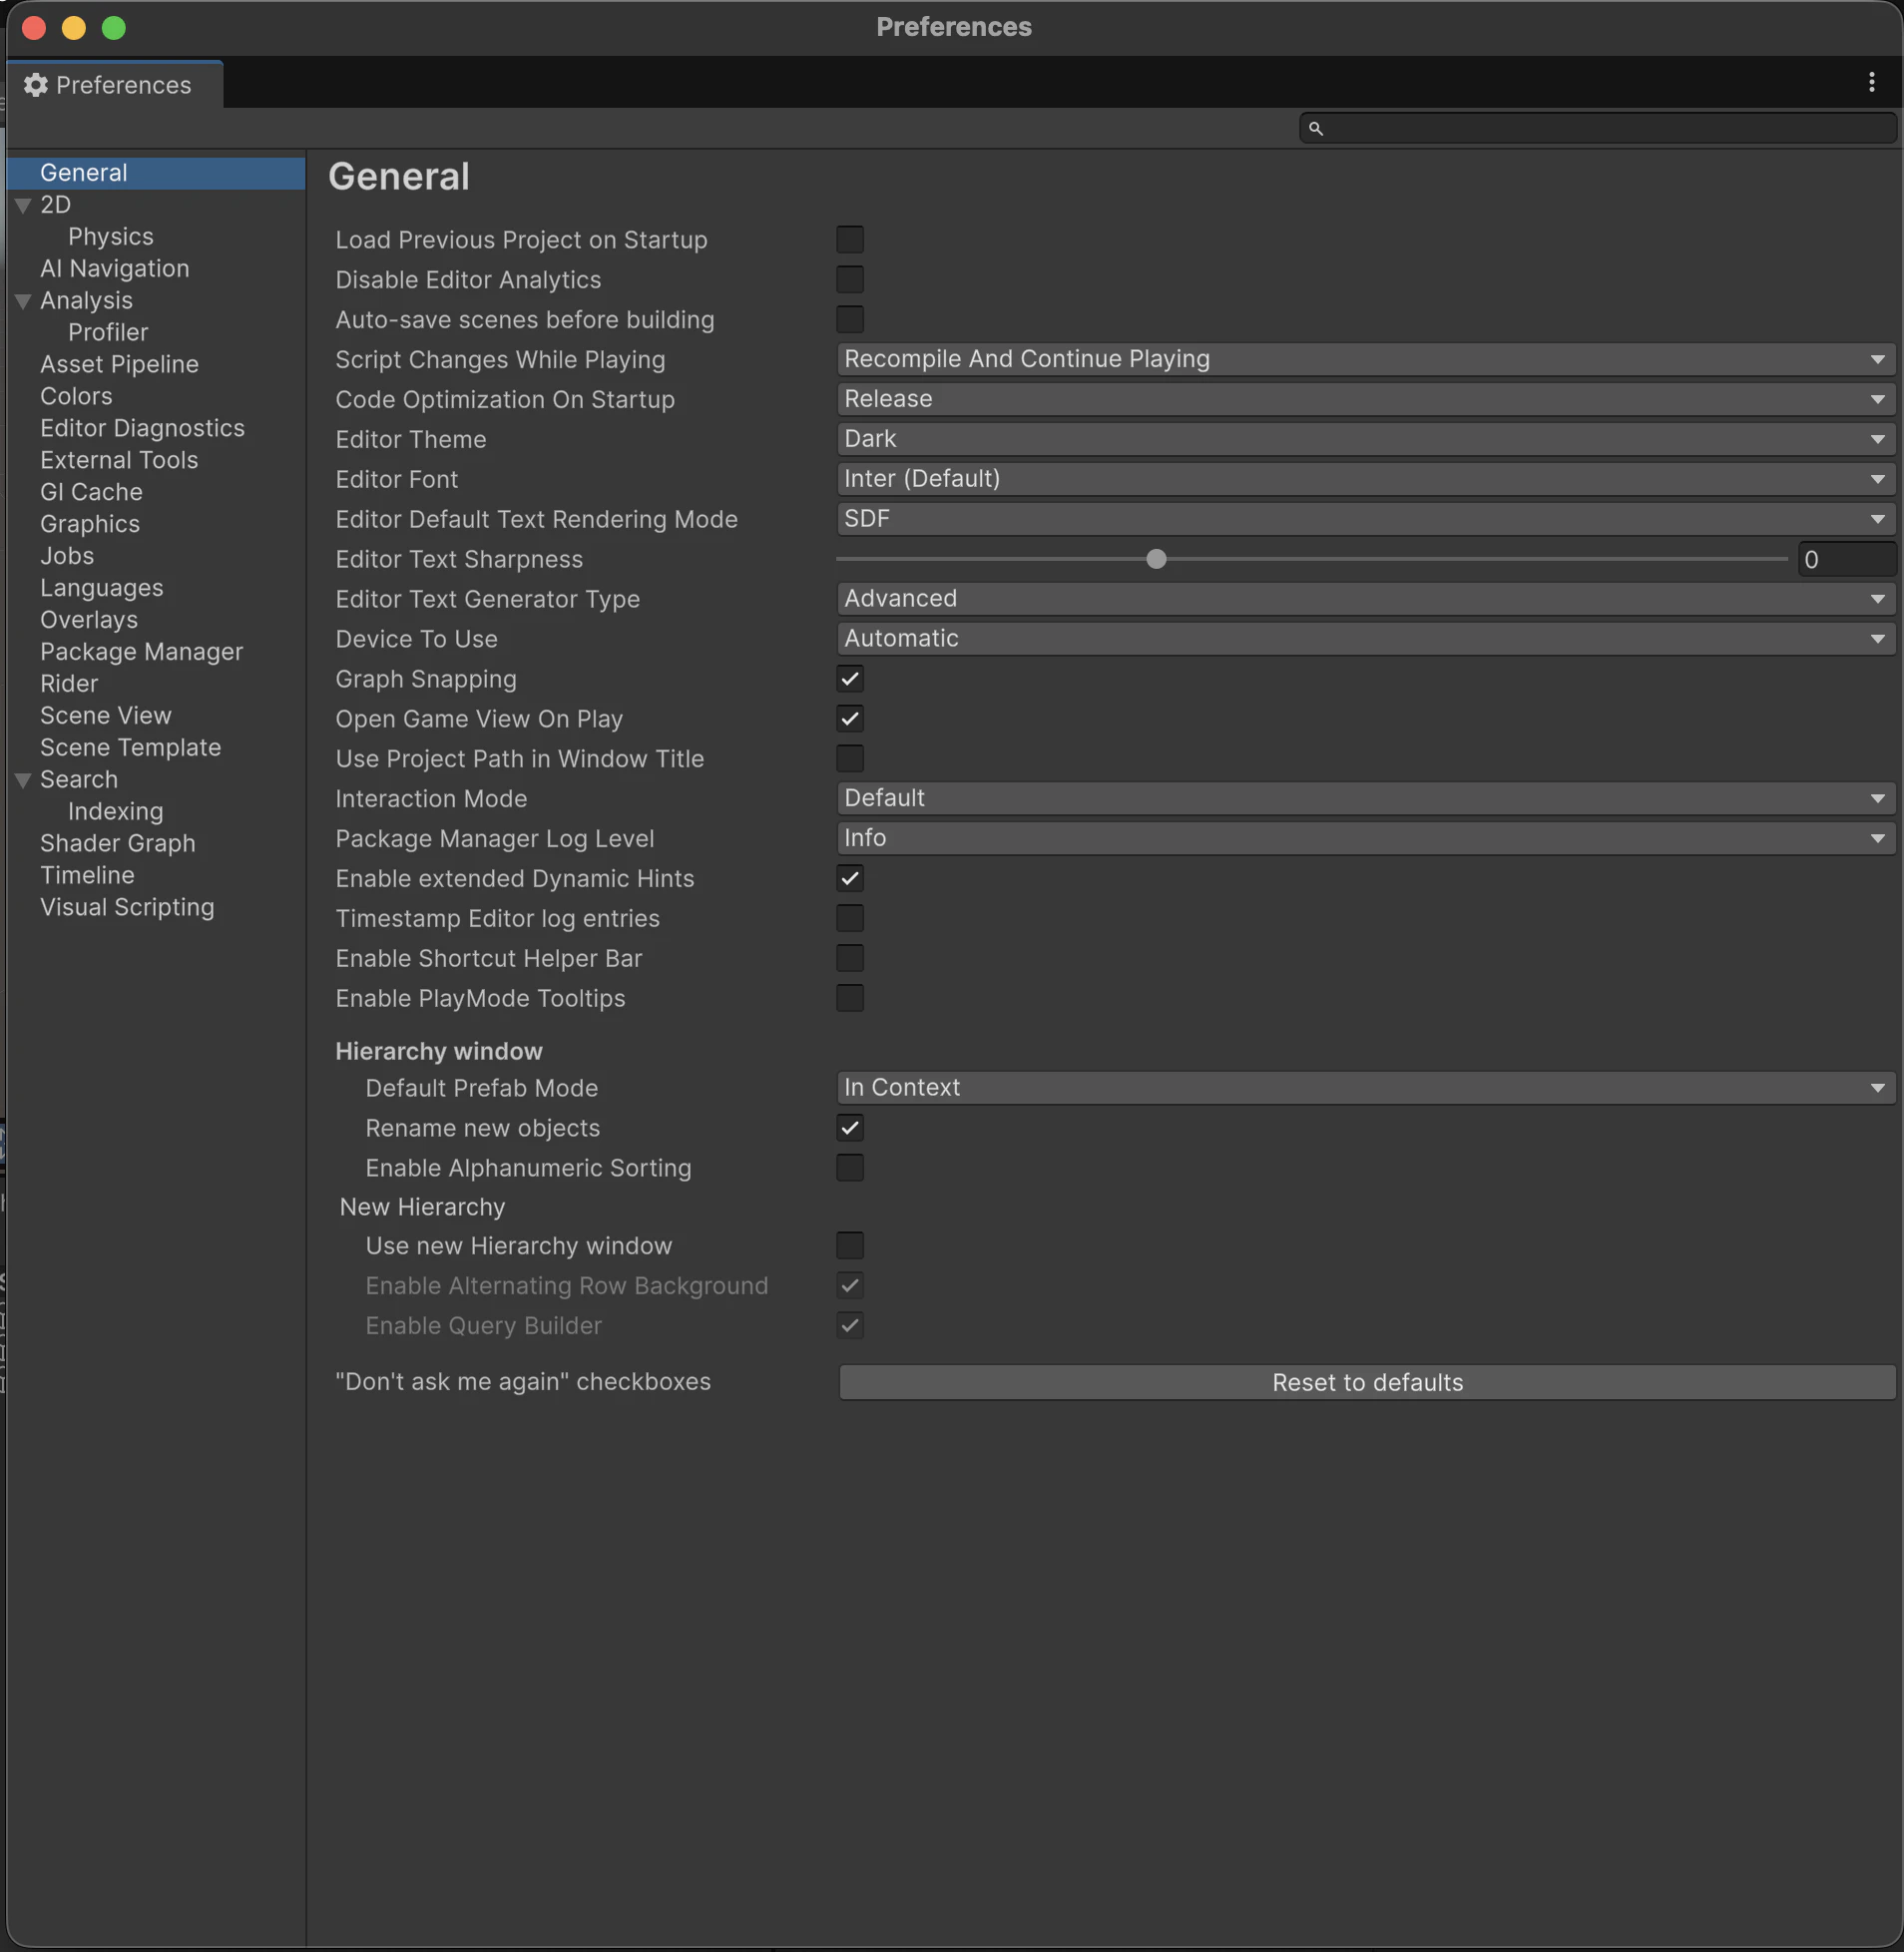Check Auto-save scenes before building
The height and width of the screenshot is (1952, 1904).
coord(850,320)
